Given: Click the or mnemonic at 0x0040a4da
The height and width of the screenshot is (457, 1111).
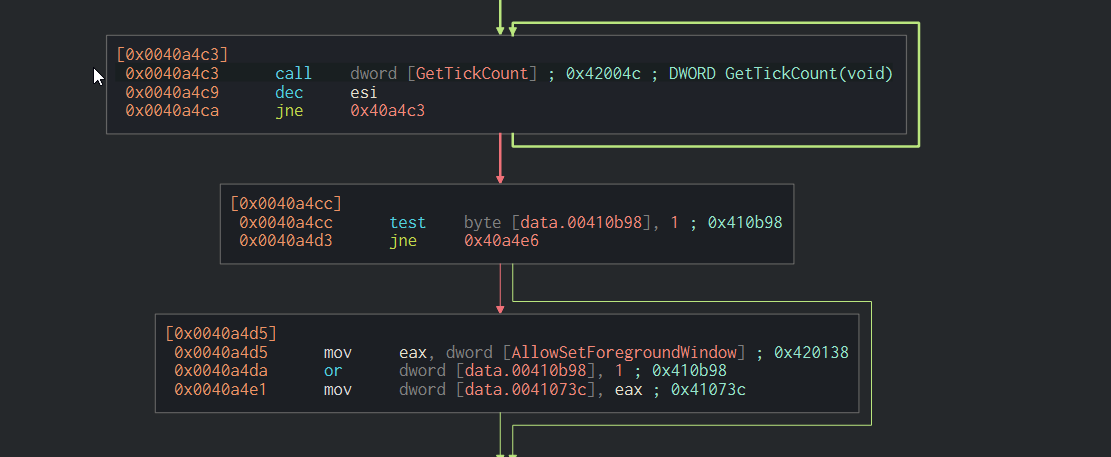Looking at the screenshot, I should (x=332, y=370).
